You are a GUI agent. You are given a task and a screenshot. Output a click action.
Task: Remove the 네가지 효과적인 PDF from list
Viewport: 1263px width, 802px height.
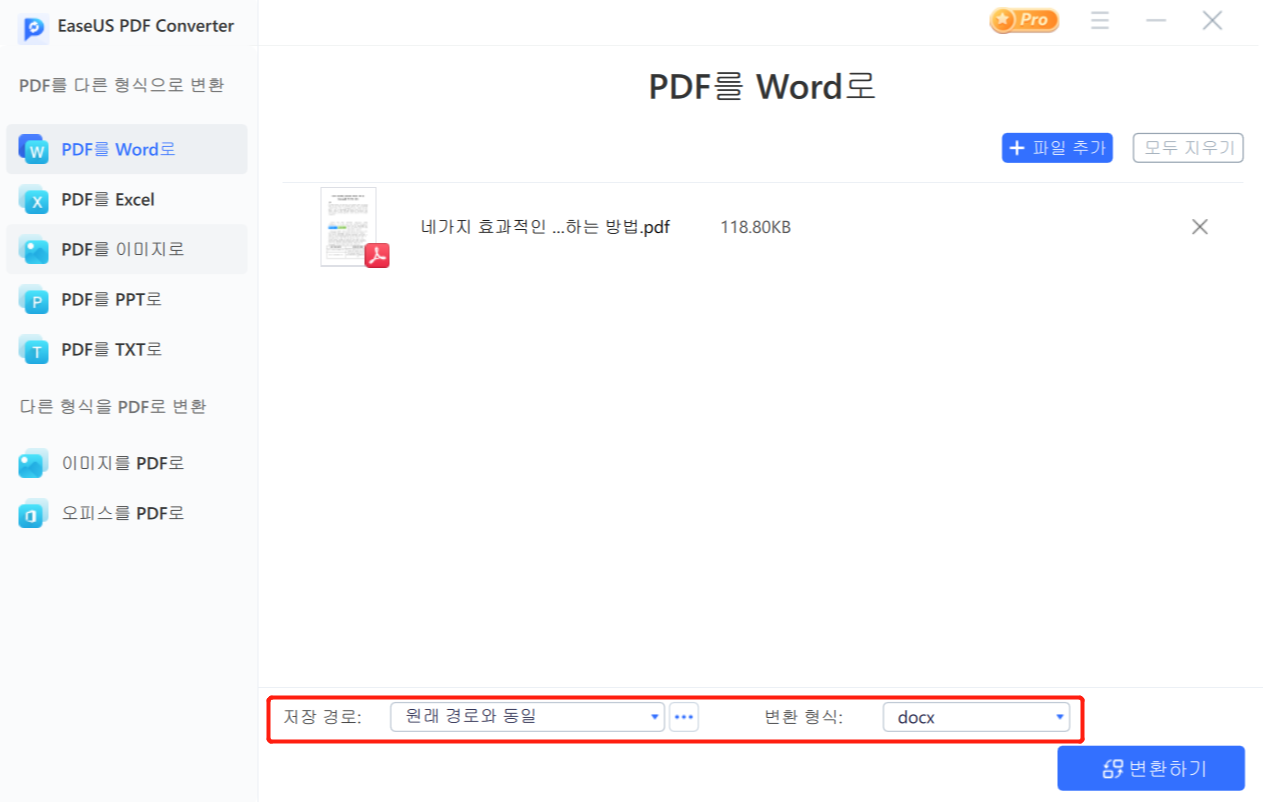click(x=1199, y=227)
